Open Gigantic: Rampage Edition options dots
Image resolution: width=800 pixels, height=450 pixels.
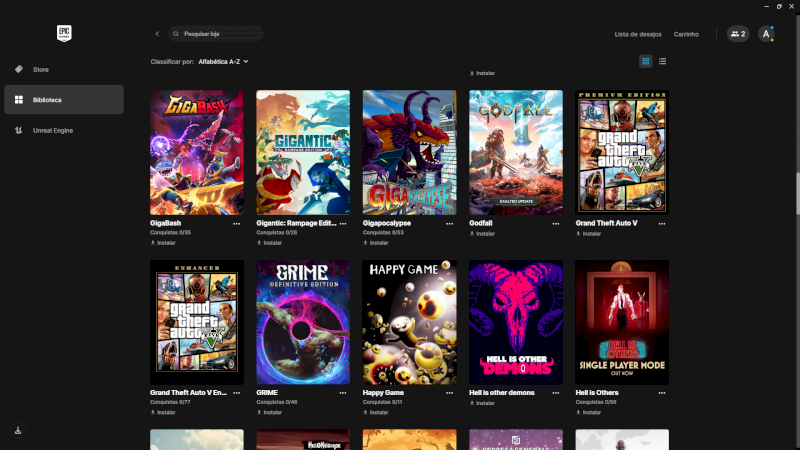pos(343,223)
